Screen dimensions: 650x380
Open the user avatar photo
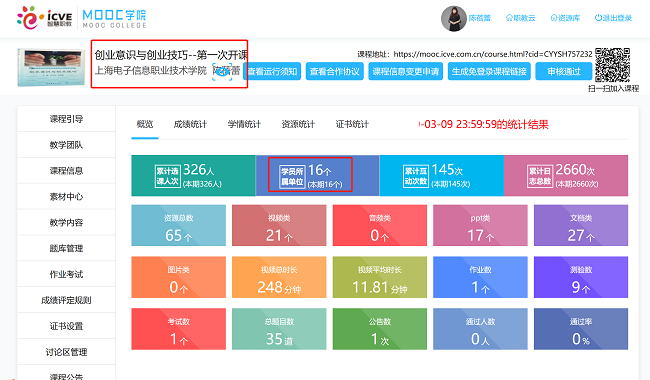(x=454, y=19)
